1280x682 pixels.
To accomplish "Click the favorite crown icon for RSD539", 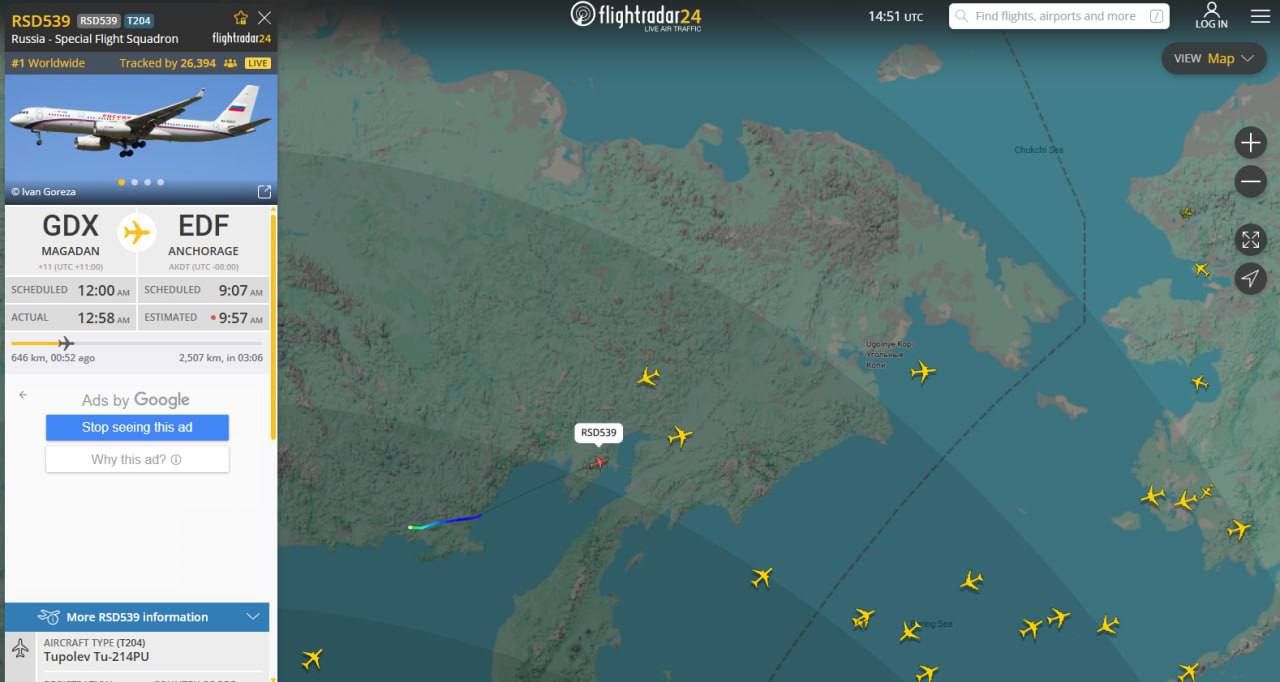I will 240,18.
